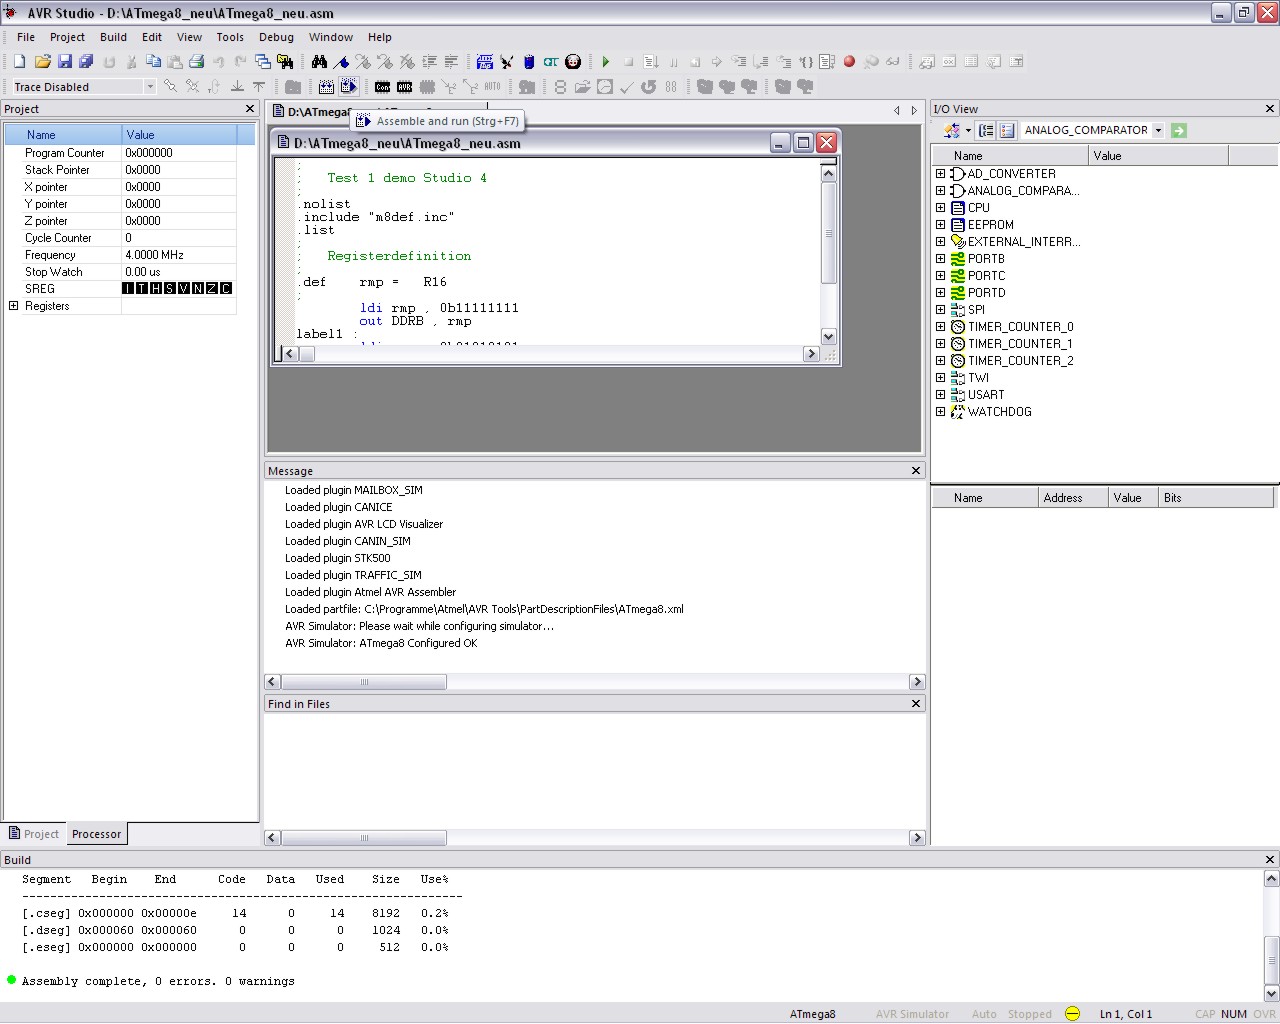Click the Assemble and run icon
The image size is (1280, 1024).
[348, 87]
